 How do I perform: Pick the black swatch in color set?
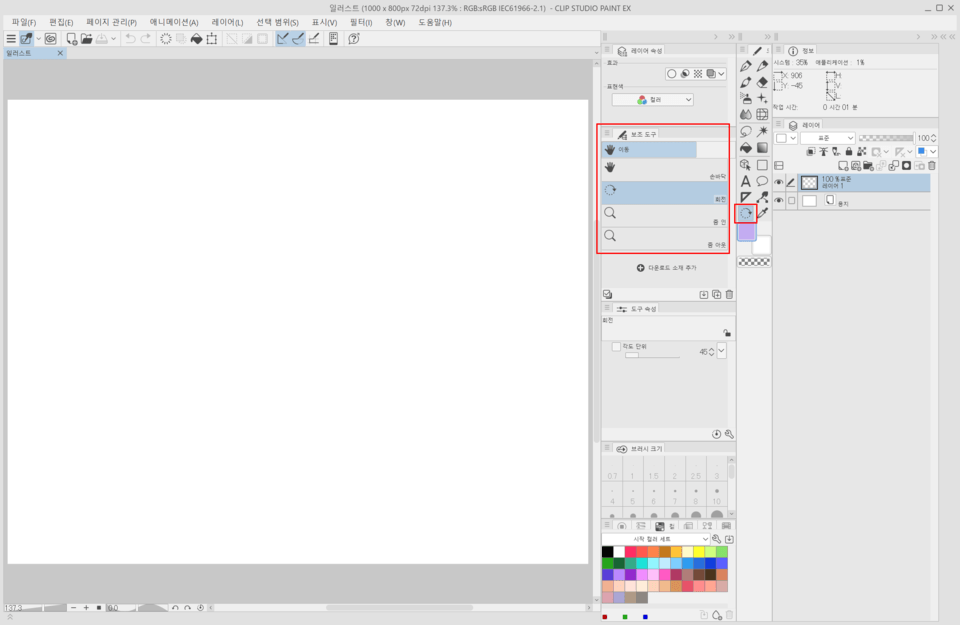[607, 552]
